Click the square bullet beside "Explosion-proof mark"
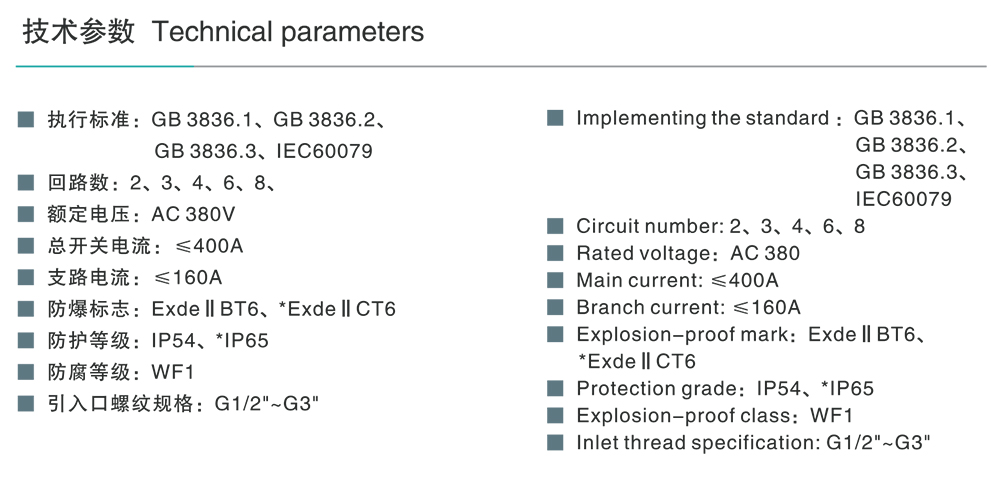The height and width of the screenshot is (484, 1000). (556, 334)
